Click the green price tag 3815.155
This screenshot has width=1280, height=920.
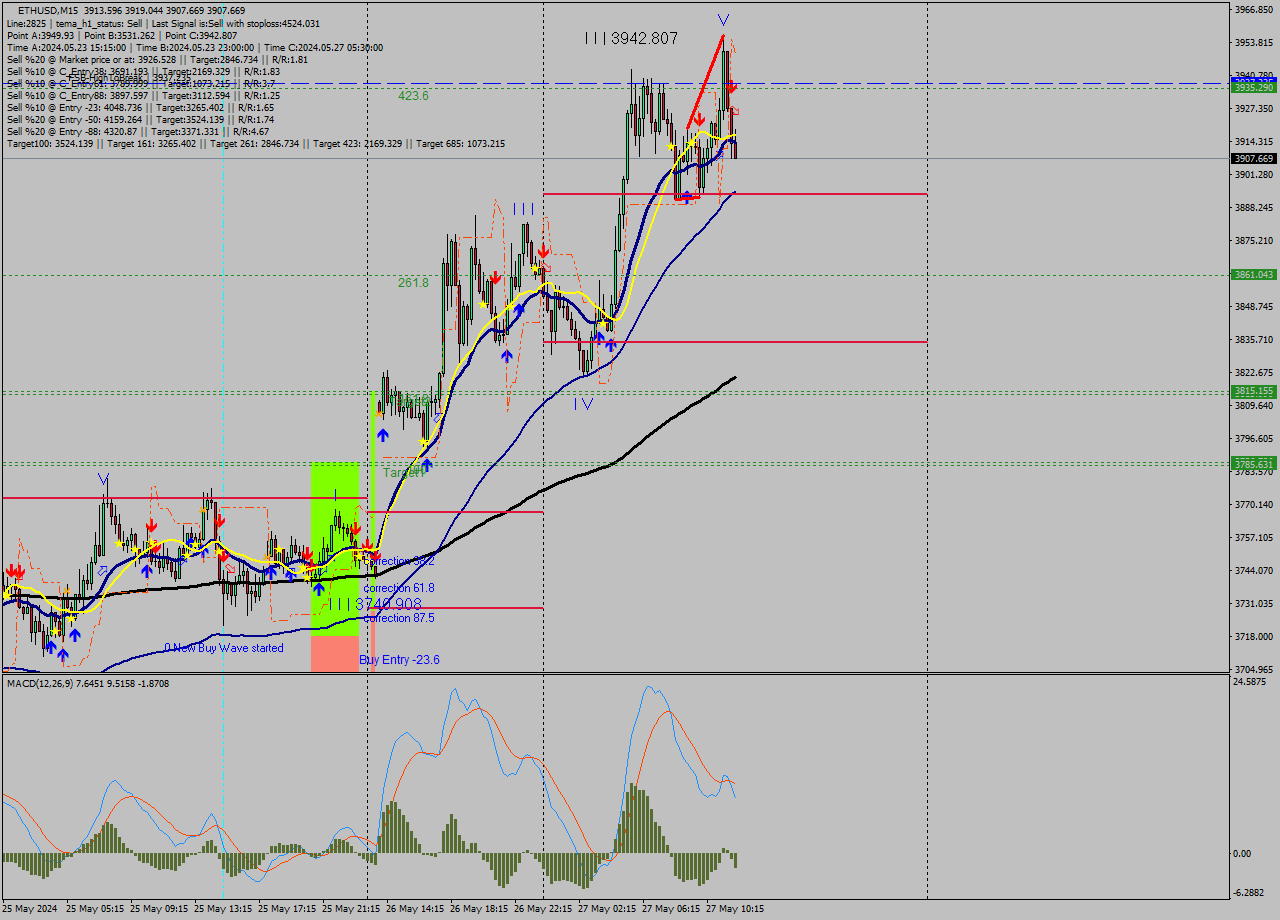coord(1253,392)
